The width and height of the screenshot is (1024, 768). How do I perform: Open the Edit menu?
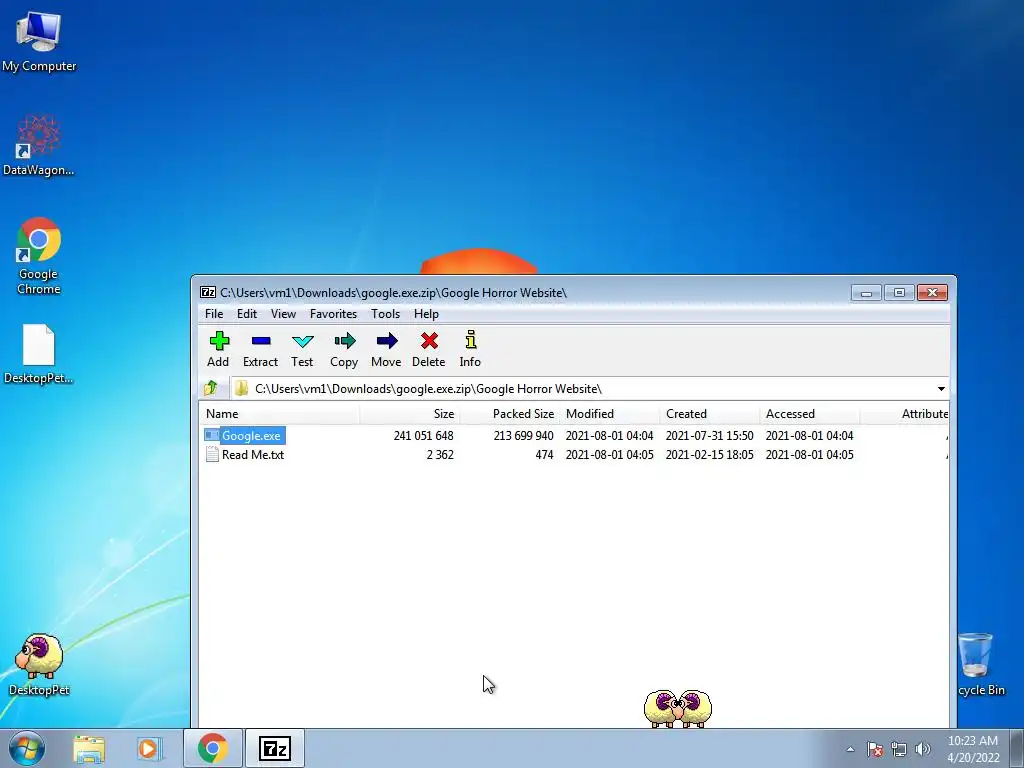tap(247, 313)
